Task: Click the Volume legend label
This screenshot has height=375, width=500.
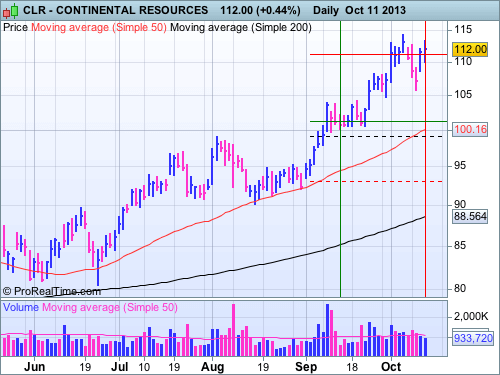Action: click(x=21, y=307)
